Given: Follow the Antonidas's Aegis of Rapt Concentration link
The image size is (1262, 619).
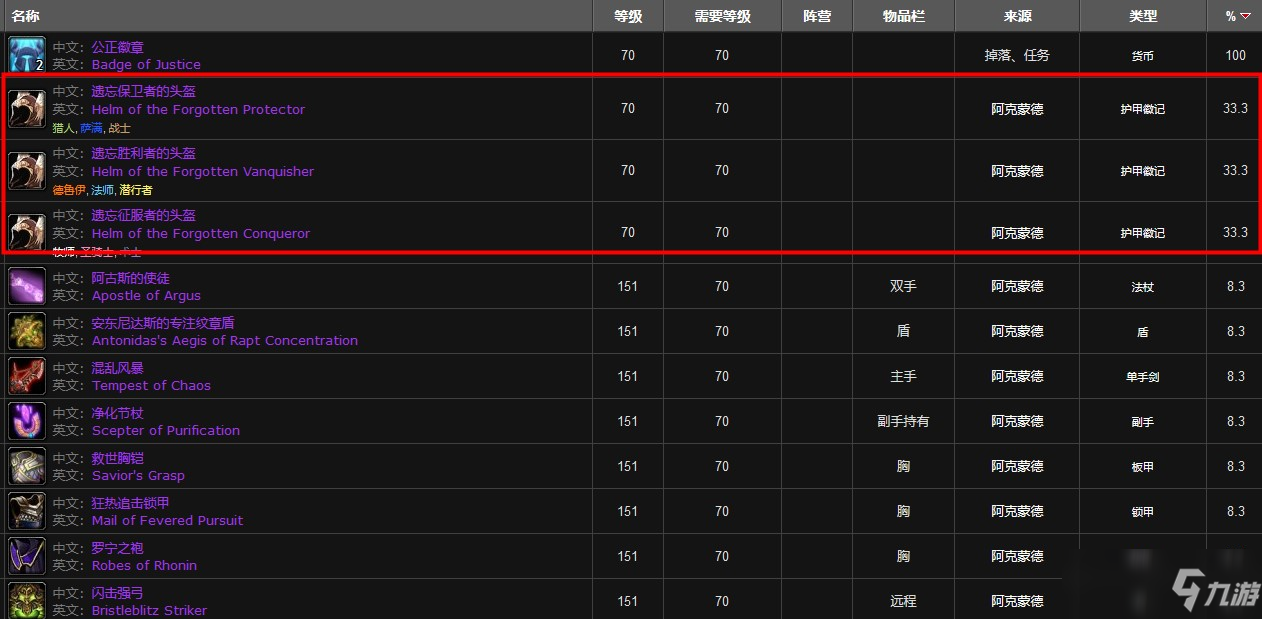Looking at the screenshot, I should (x=225, y=340).
